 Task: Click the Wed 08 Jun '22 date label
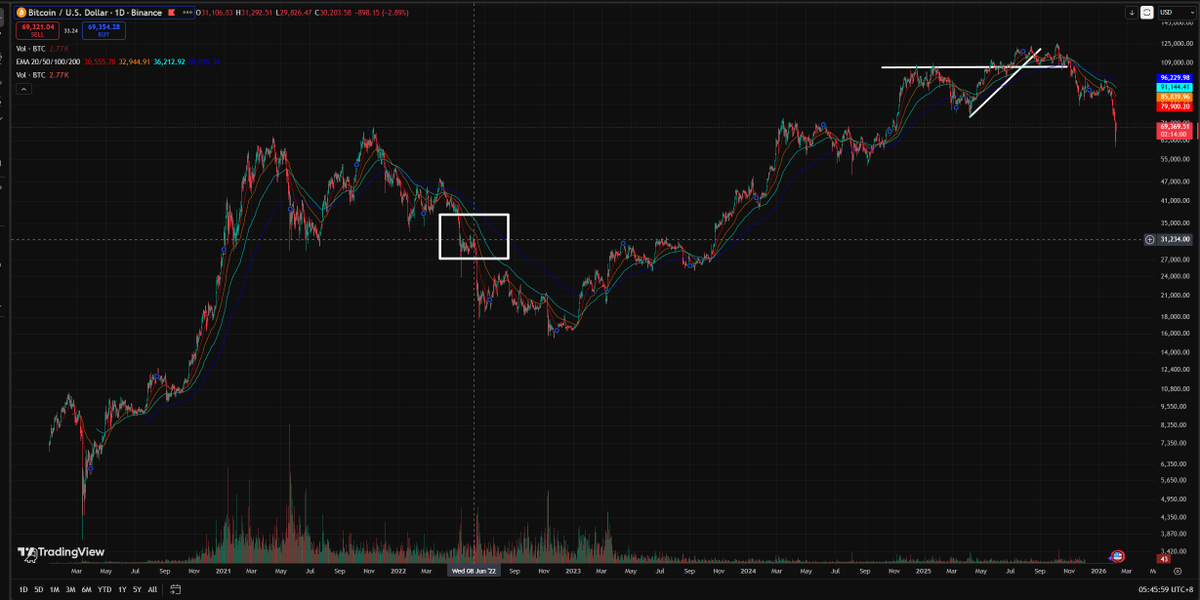(473, 570)
